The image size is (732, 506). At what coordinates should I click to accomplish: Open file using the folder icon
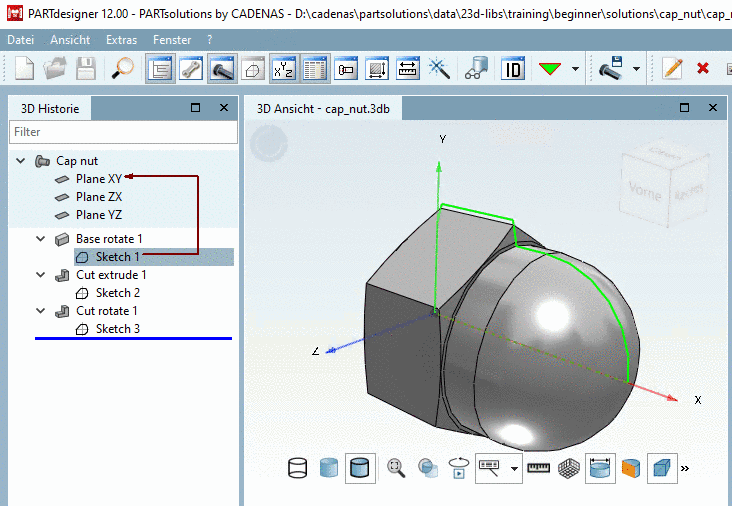point(55,69)
